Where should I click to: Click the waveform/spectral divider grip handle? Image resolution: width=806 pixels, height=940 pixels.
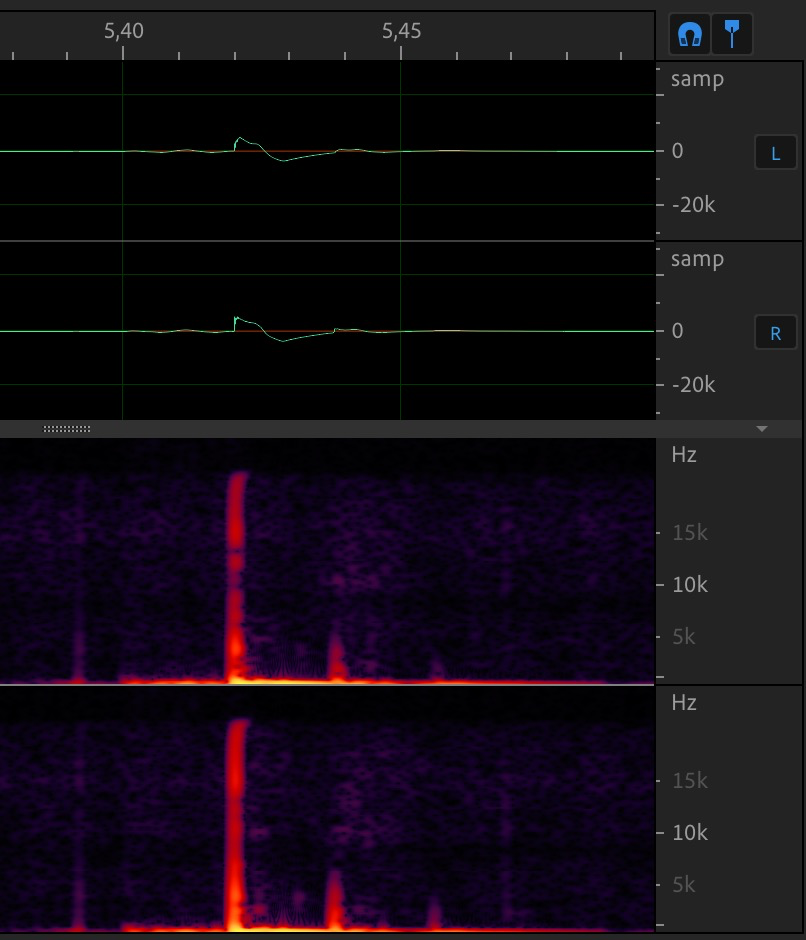click(67, 429)
